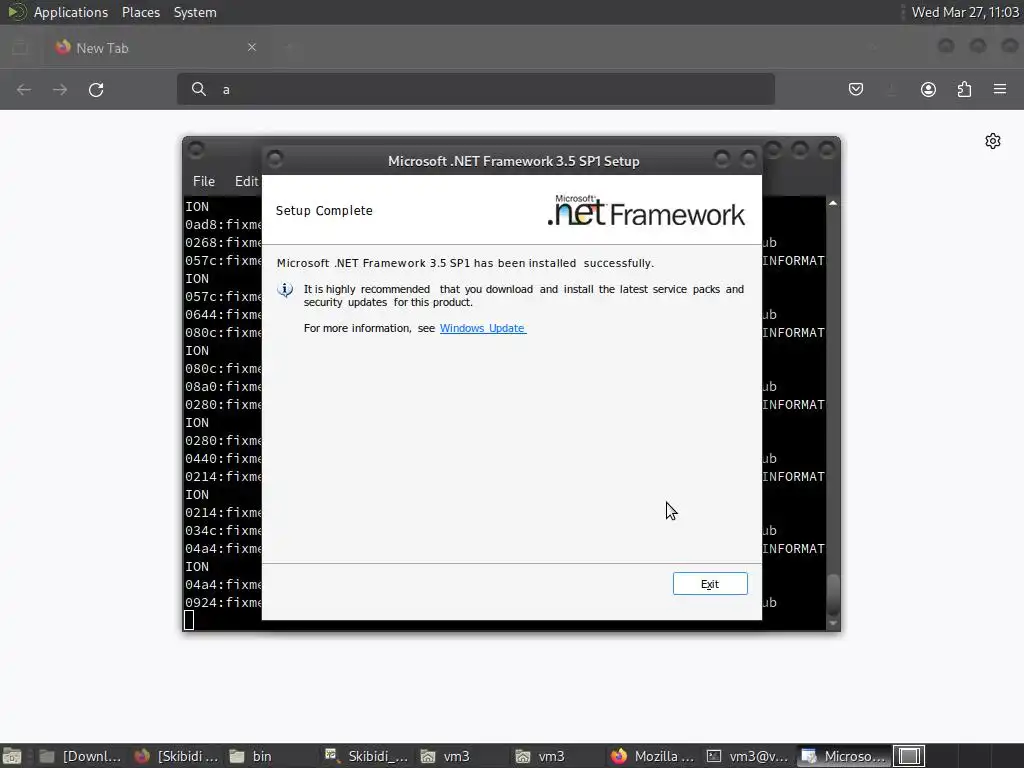Click the Firefox forward arrow
This screenshot has height=768, width=1024.
click(x=60, y=89)
